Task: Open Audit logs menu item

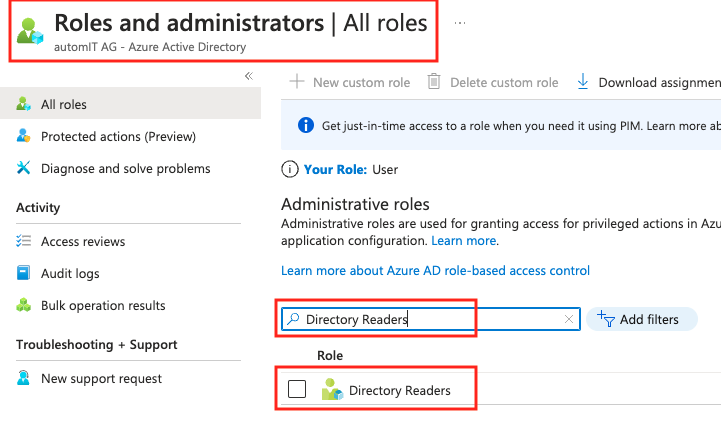Action: tap(70, 273)
